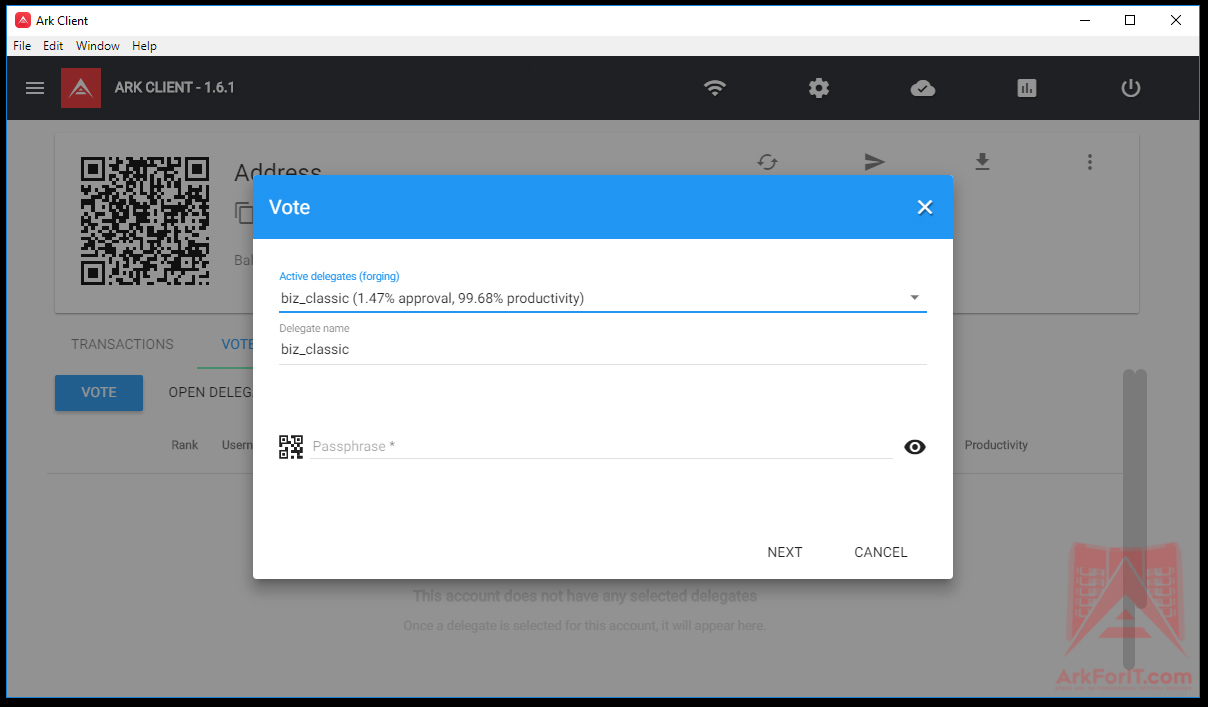Click the Delegate name field
1208x707 pixels.
(603, 349)
